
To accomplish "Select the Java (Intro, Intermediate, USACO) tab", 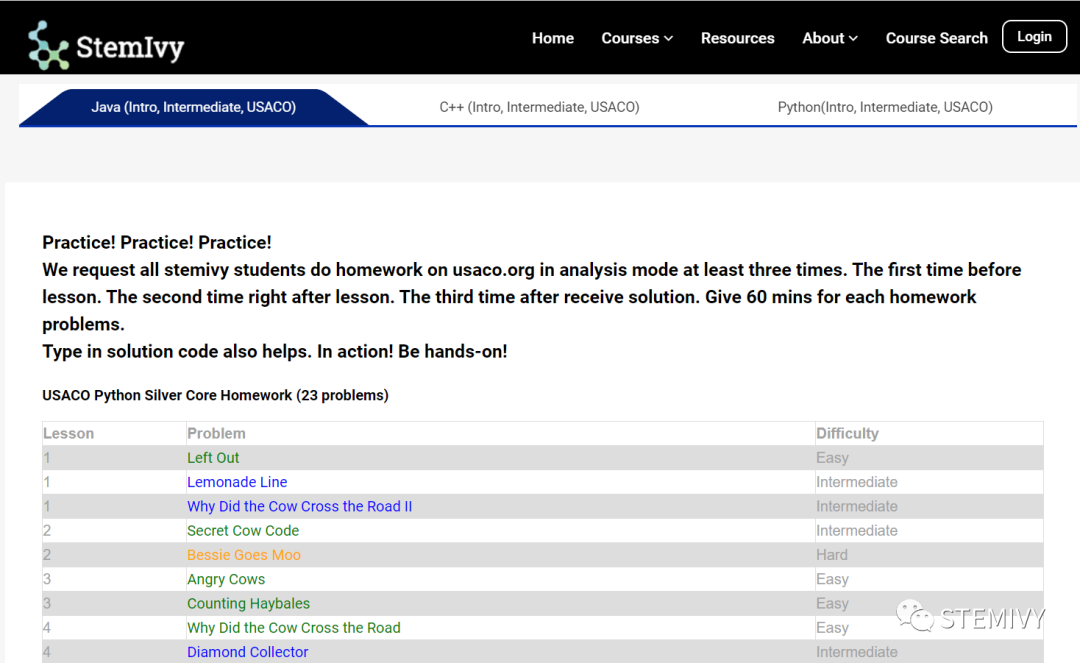I will [194, 107].
